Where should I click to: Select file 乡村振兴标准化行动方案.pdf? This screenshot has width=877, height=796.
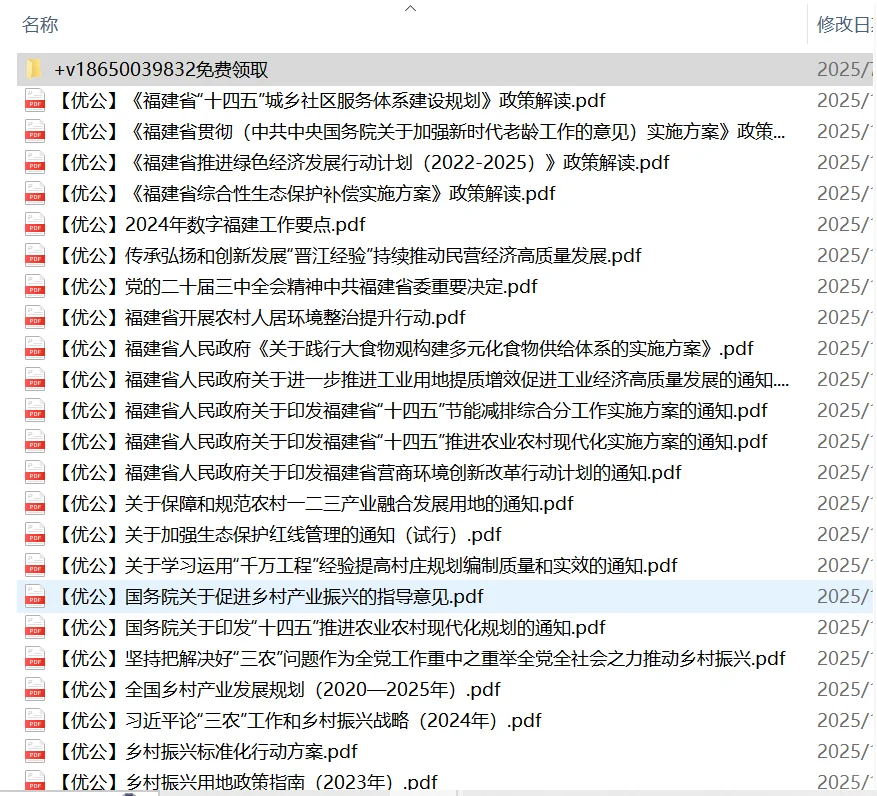point(208,752)
